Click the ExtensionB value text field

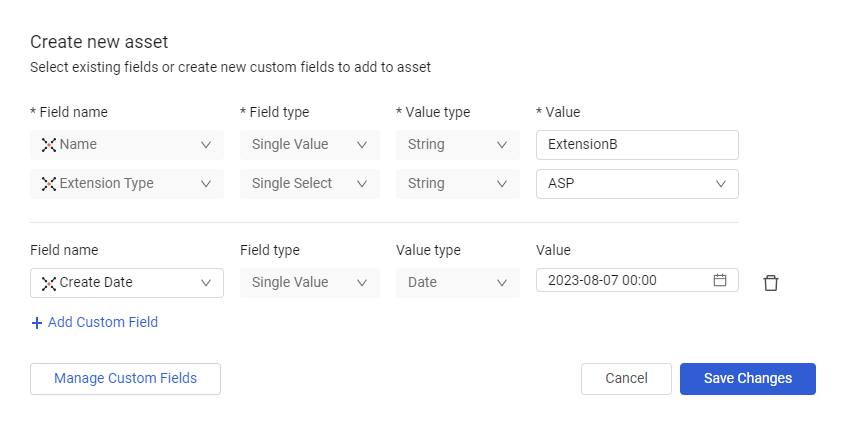[x=637, y=145]
